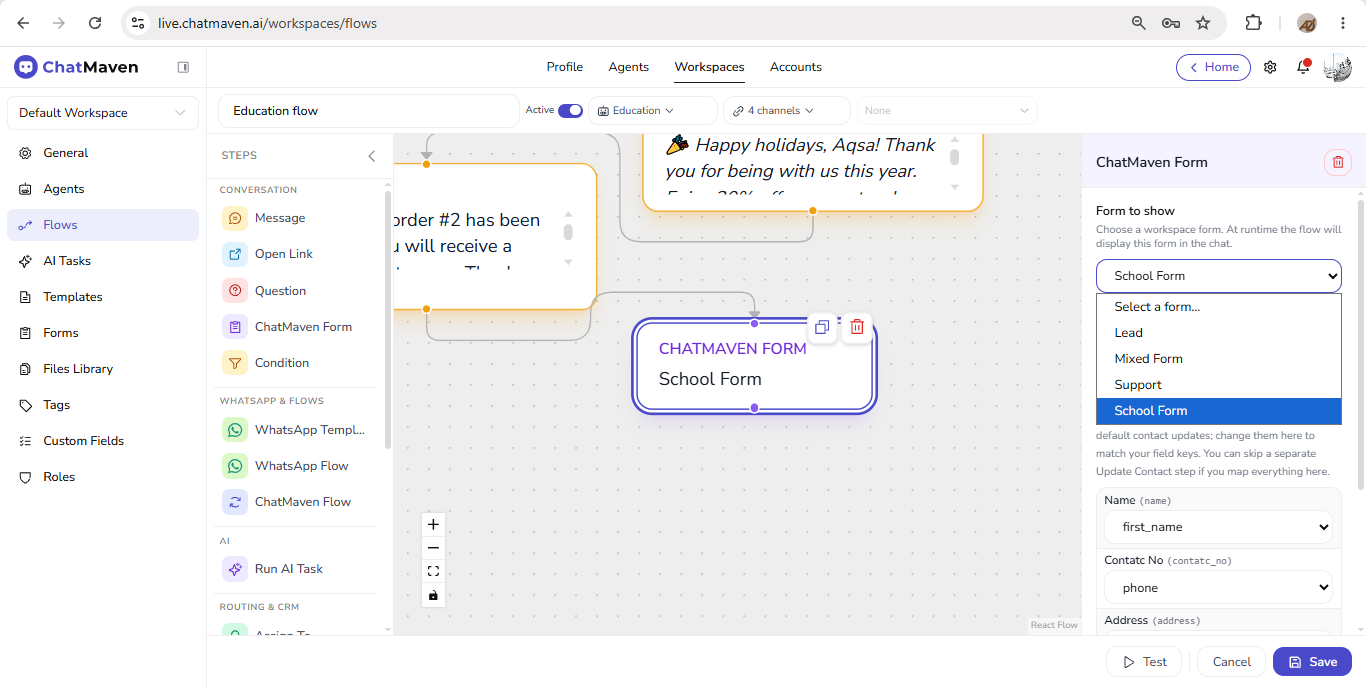Delete the ChatMaven Form step from panel header

pyautogui.click(x=1338, y=162)
